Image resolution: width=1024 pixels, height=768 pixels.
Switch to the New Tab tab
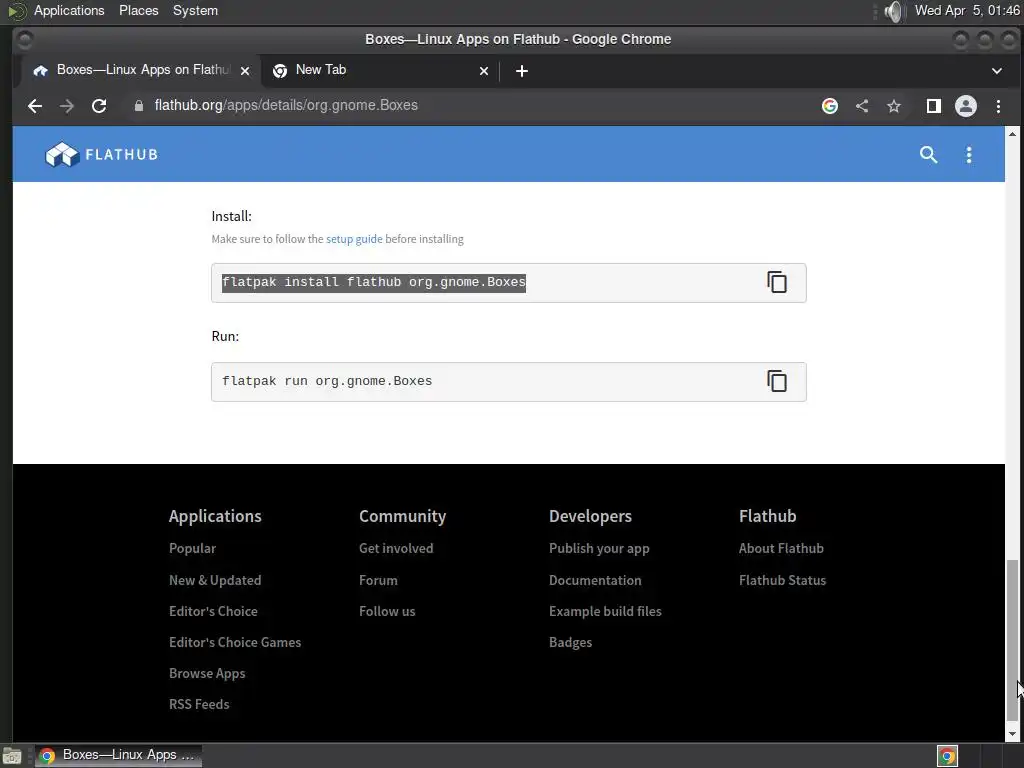point(381,71)
